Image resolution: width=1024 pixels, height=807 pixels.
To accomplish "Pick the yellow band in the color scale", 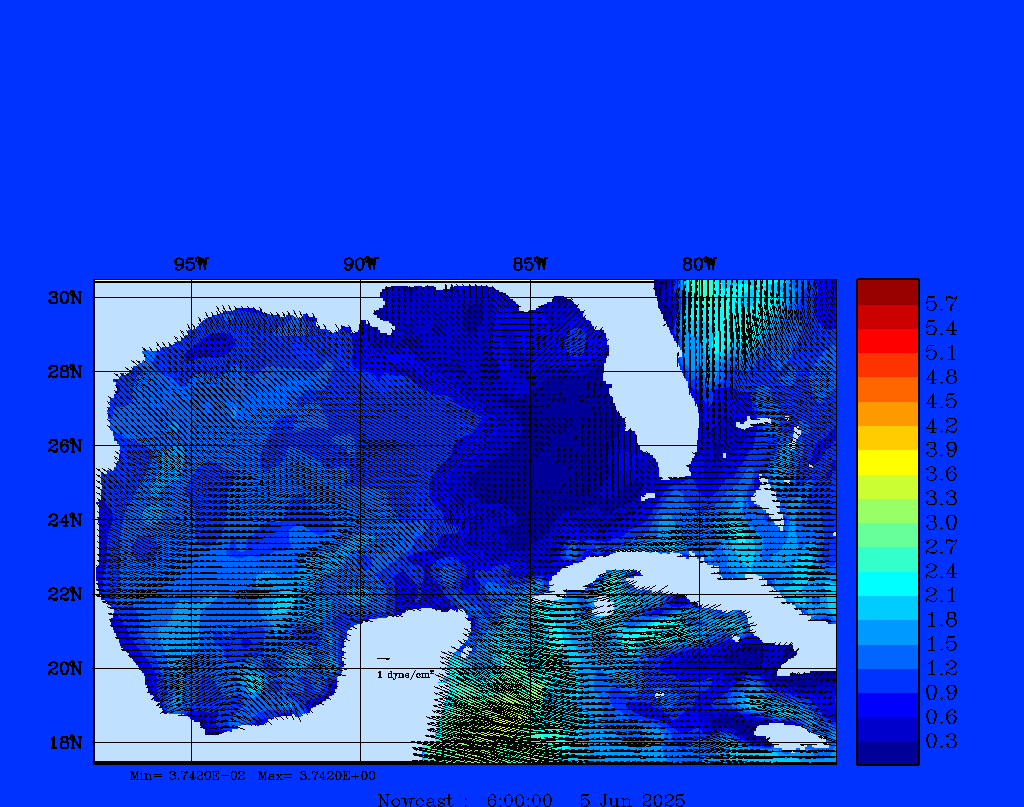I will (887, 462).
